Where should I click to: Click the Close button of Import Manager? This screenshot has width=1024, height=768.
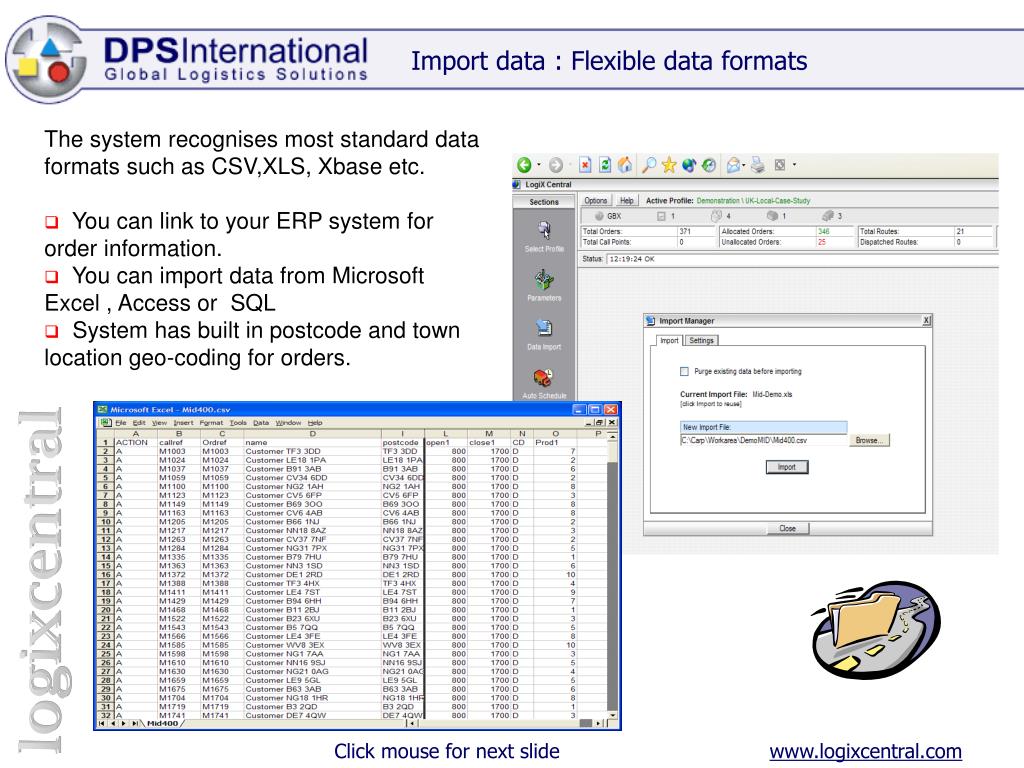(x=788, y=528)
